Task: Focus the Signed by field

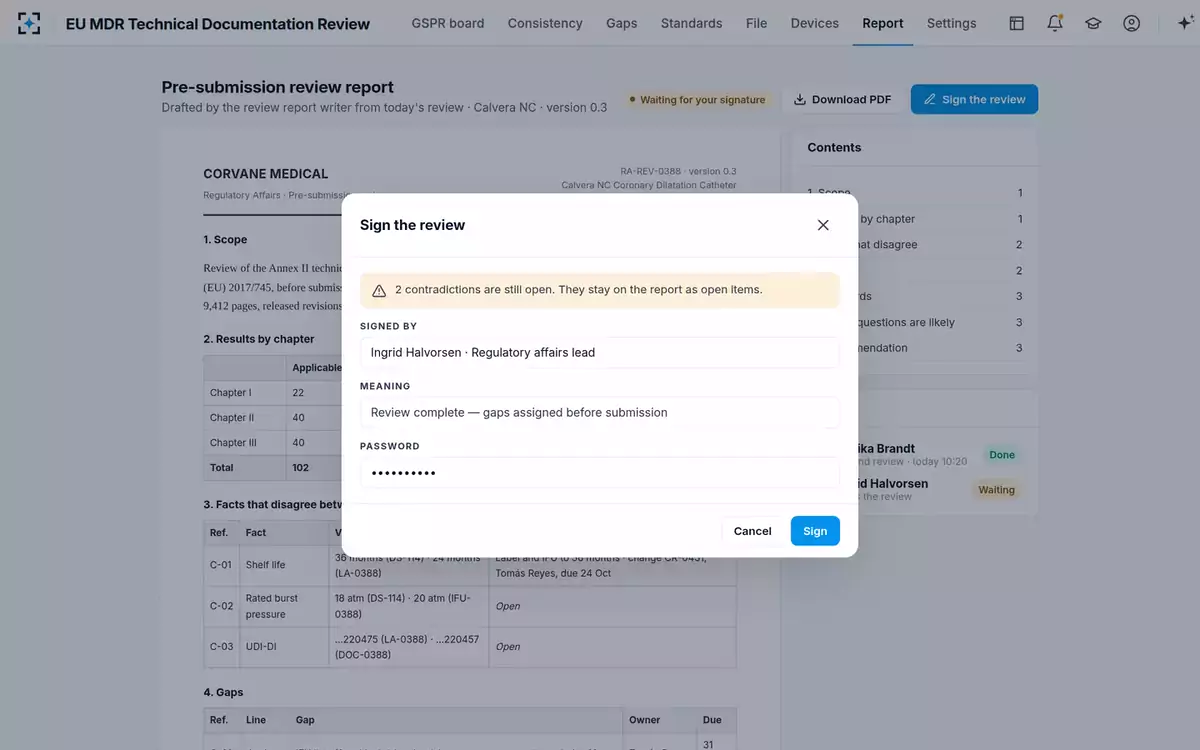Action: (x=600, y=352)
